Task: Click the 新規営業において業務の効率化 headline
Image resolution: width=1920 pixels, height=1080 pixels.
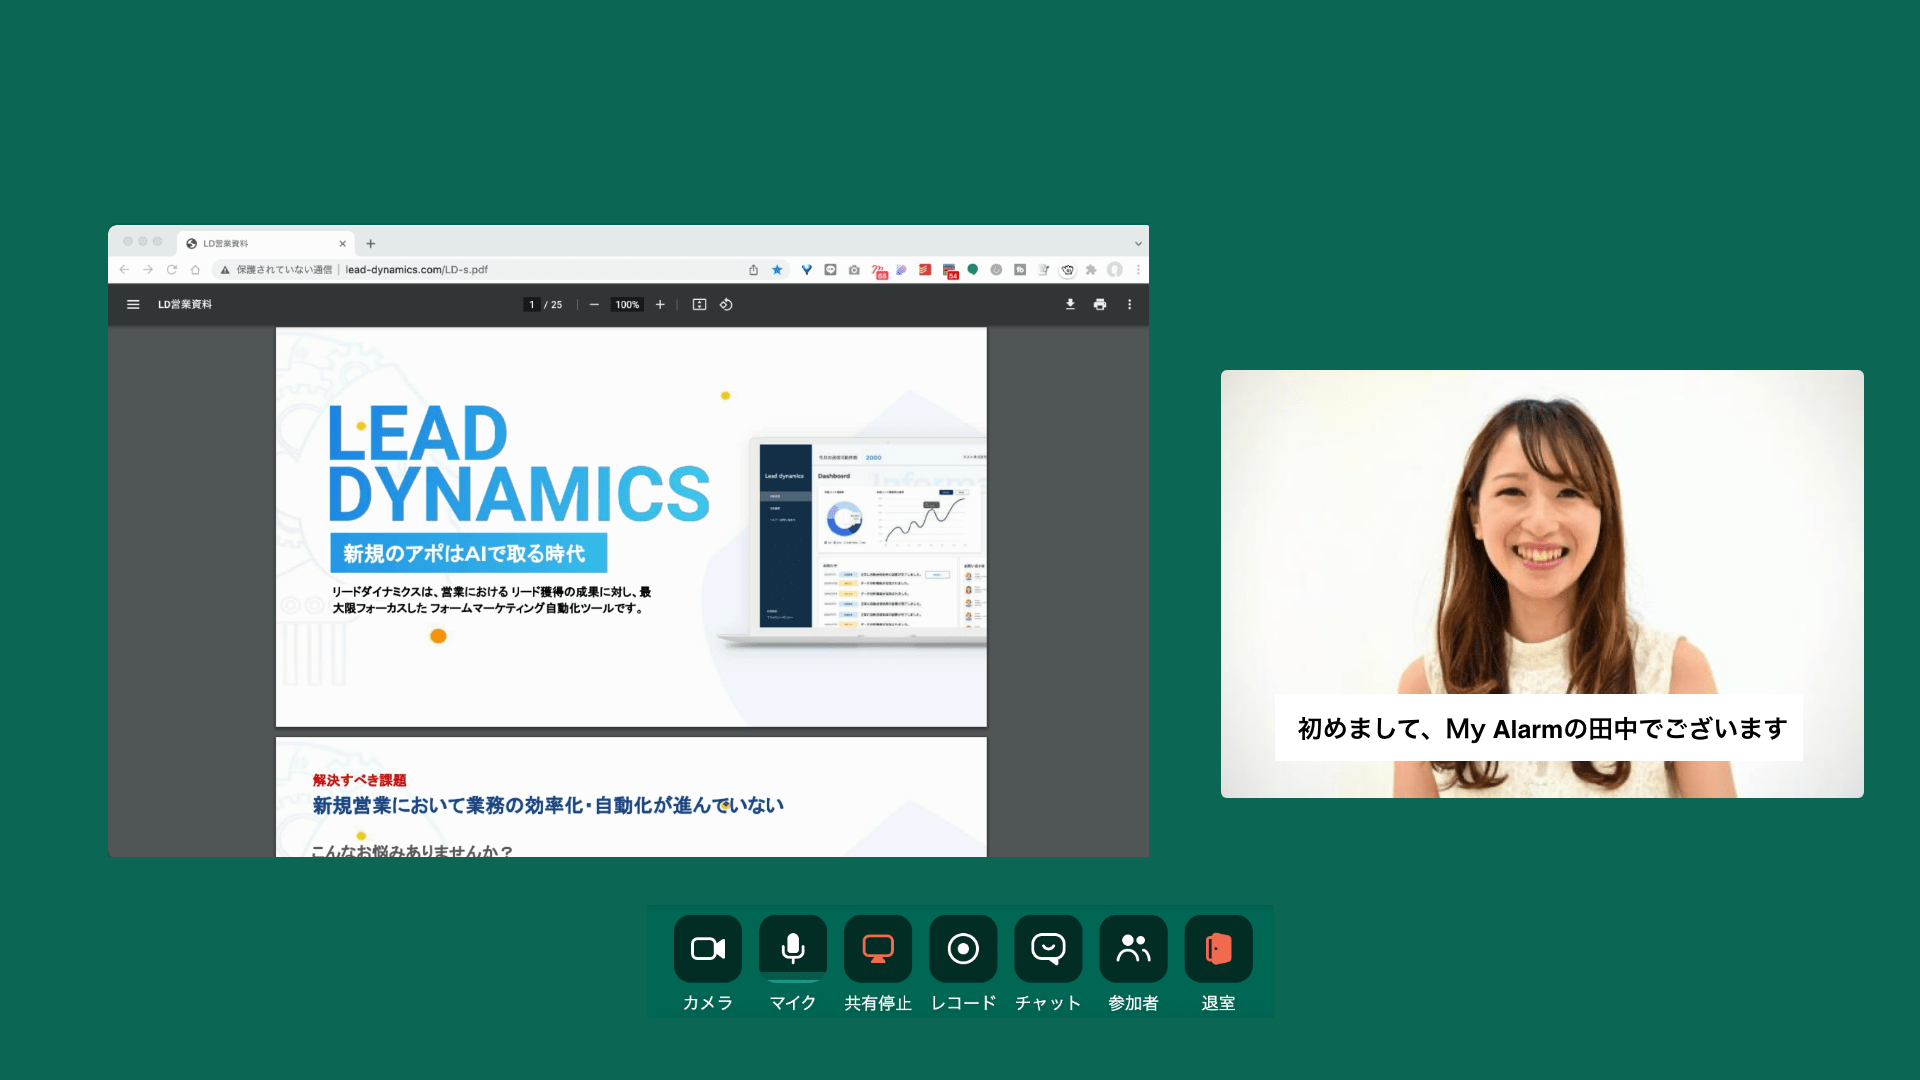Action: pos(548,805)
